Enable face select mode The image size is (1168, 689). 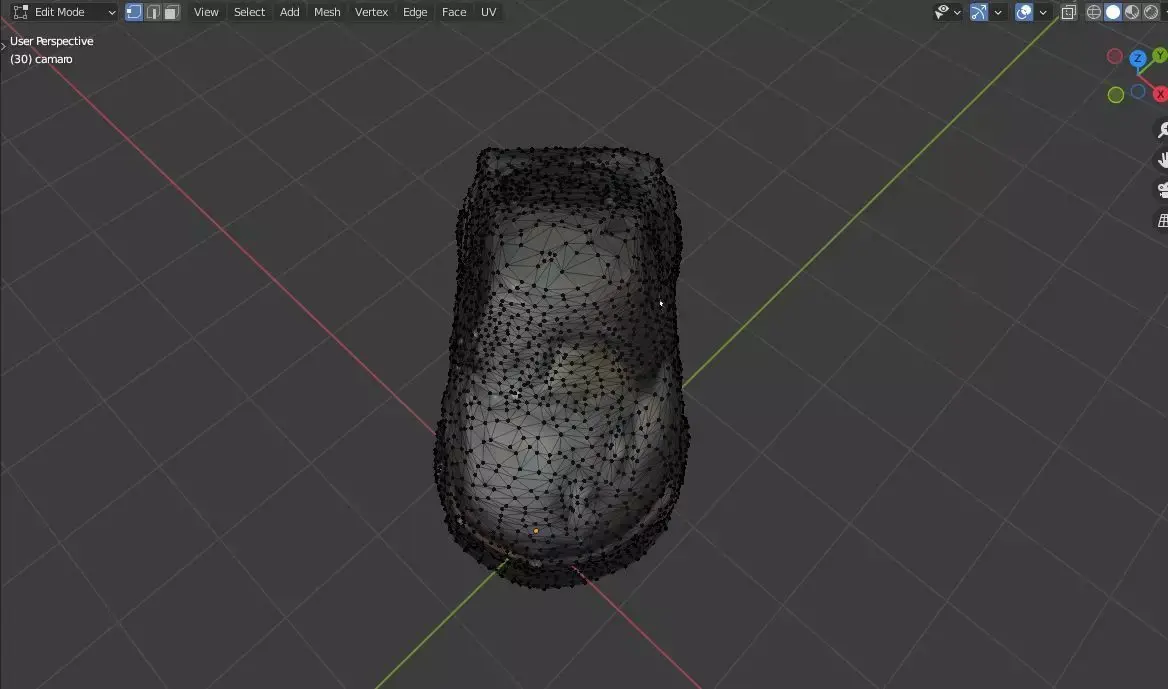tap(172, 12)
